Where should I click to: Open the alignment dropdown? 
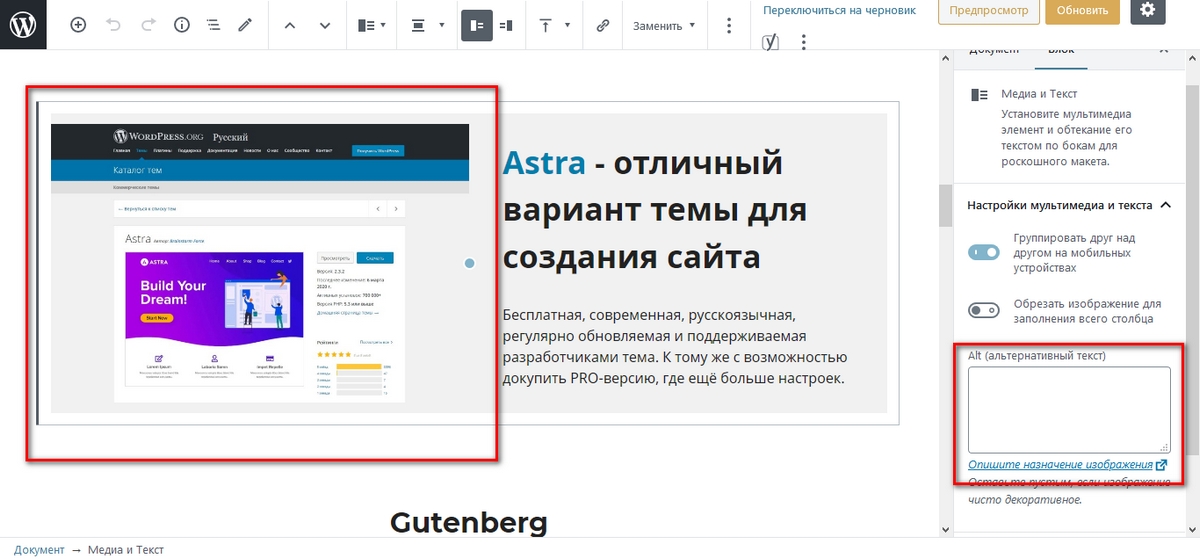click(x=427, y=26)
